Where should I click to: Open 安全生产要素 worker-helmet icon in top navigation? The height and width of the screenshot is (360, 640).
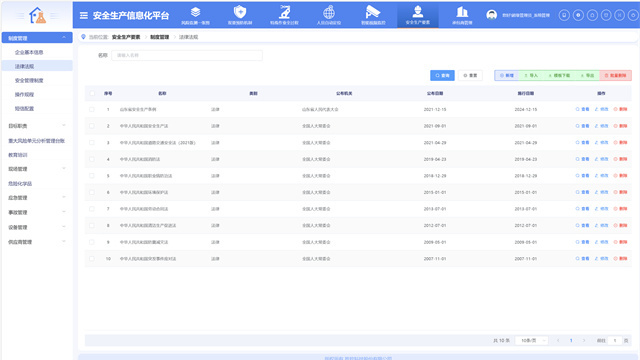pos(418,12)
